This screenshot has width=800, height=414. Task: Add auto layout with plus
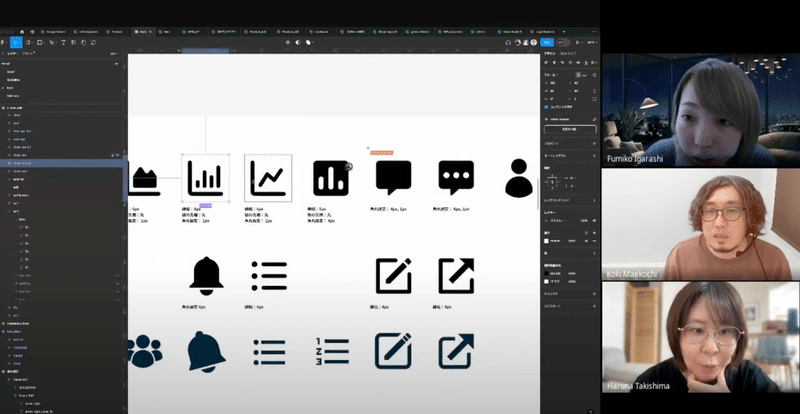pos(594,156)
